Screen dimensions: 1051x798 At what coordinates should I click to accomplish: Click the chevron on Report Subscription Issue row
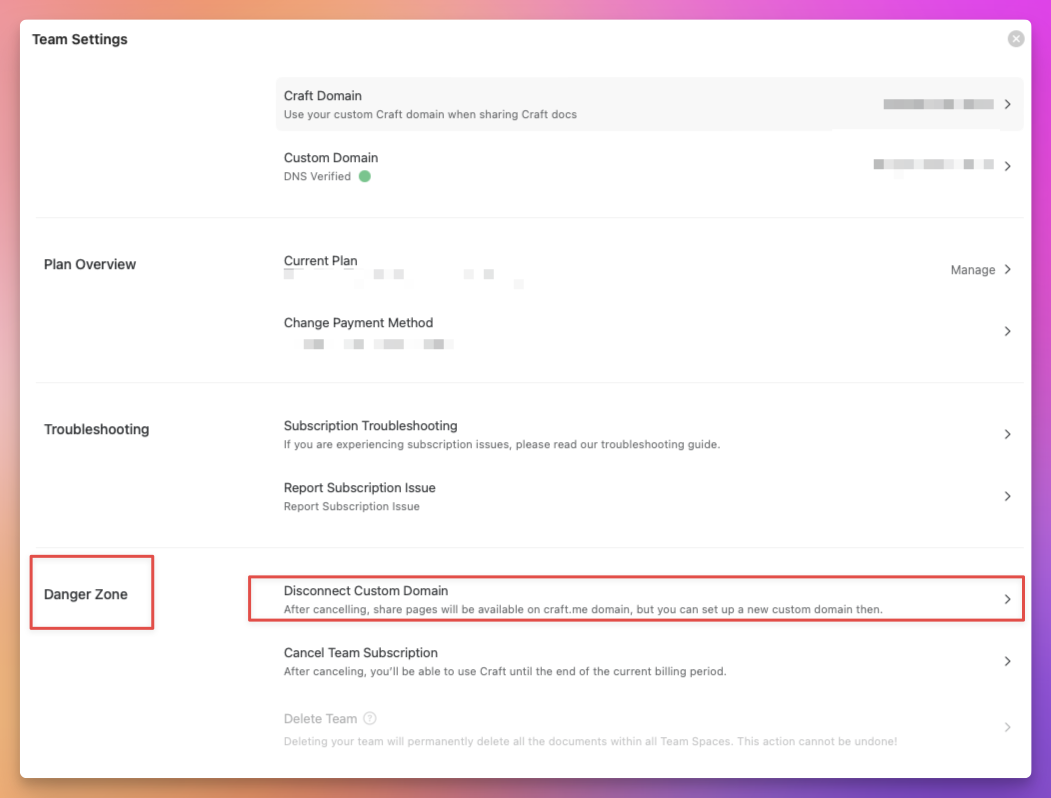(1007, 496)
